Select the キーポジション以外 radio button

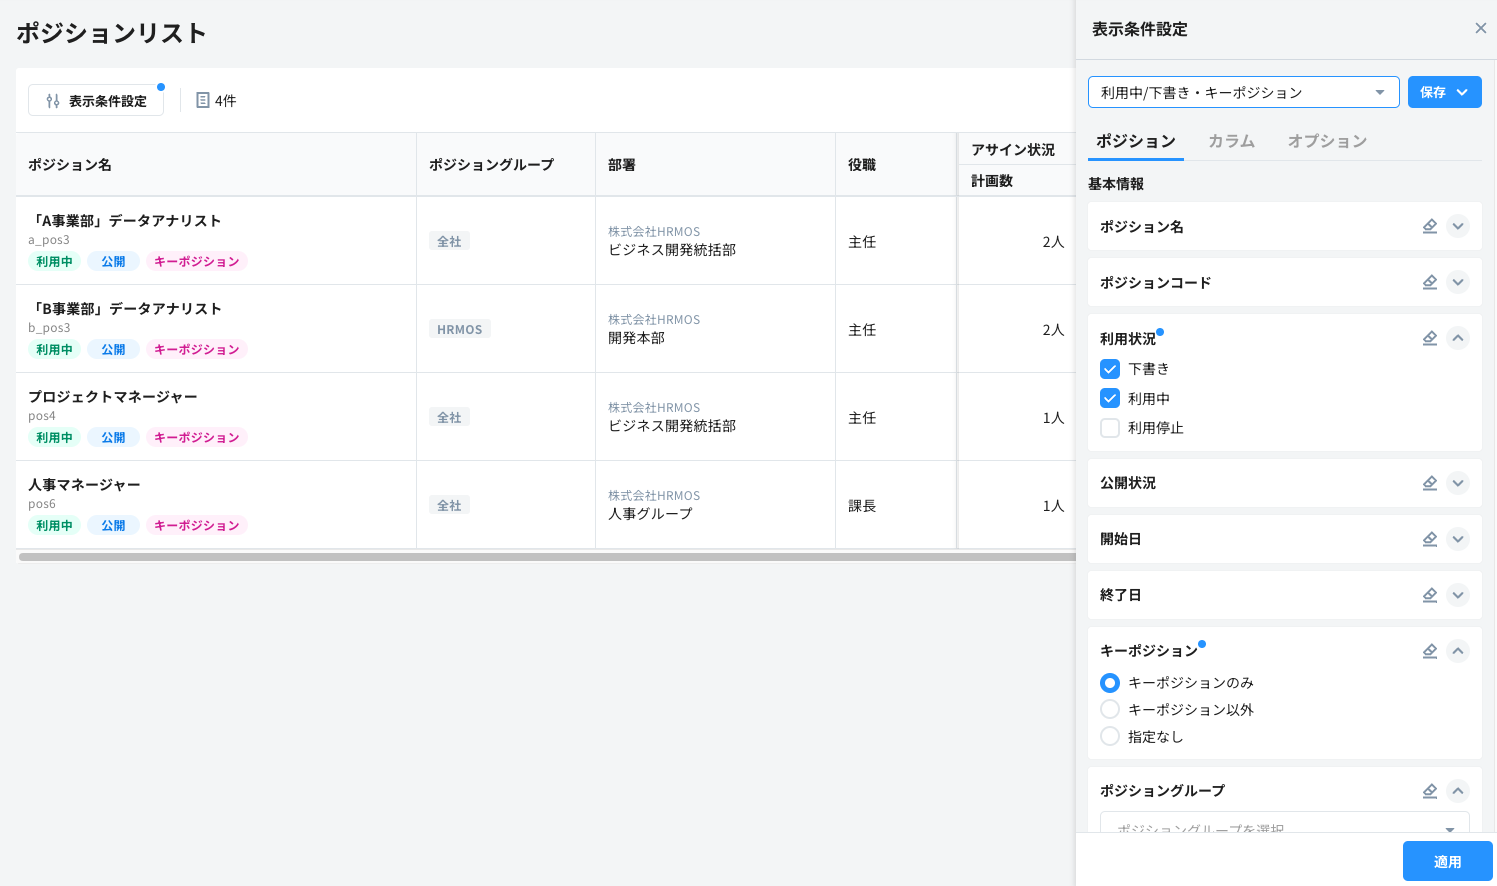pos(1110,709)
